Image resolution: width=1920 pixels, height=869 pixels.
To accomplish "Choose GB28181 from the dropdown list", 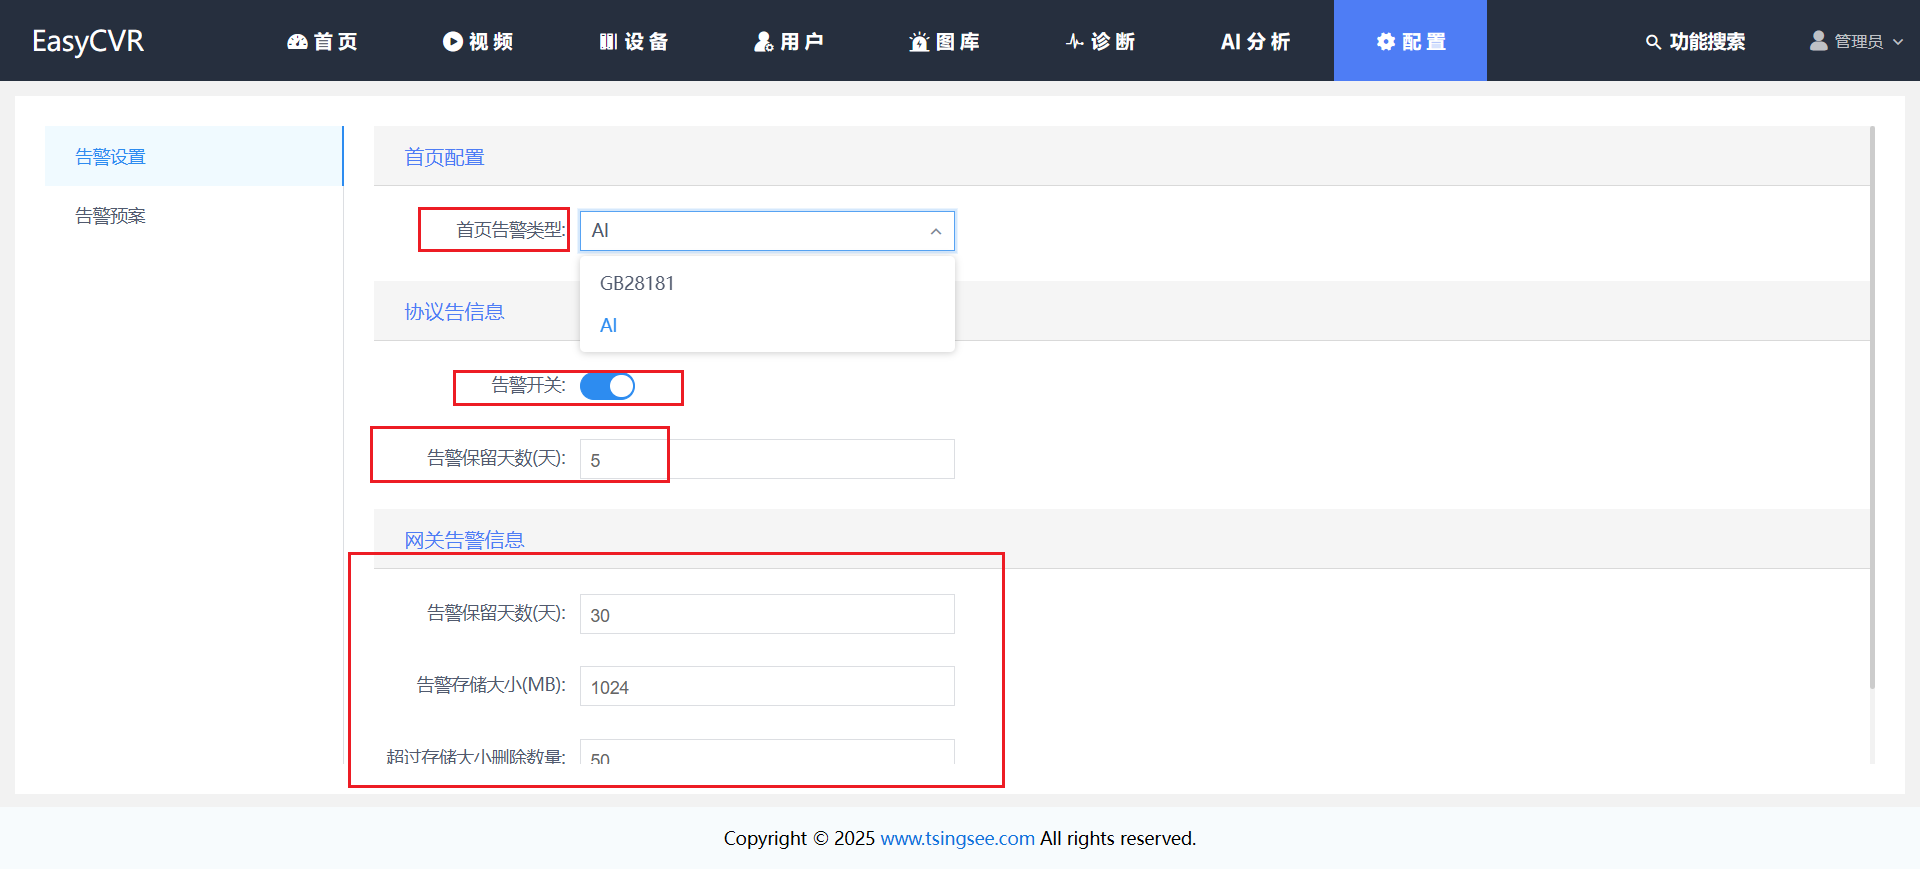I will tap(767, 283).
